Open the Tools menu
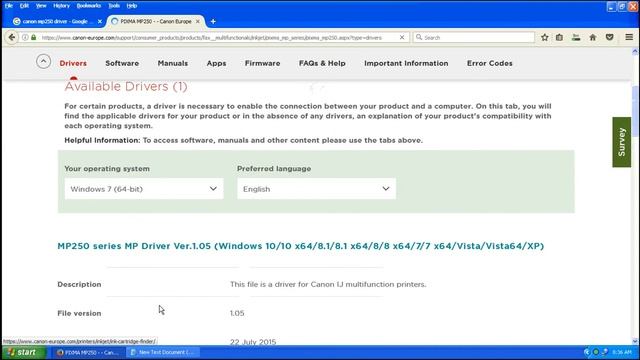This screenshot has width=640, height=360. 114,6
